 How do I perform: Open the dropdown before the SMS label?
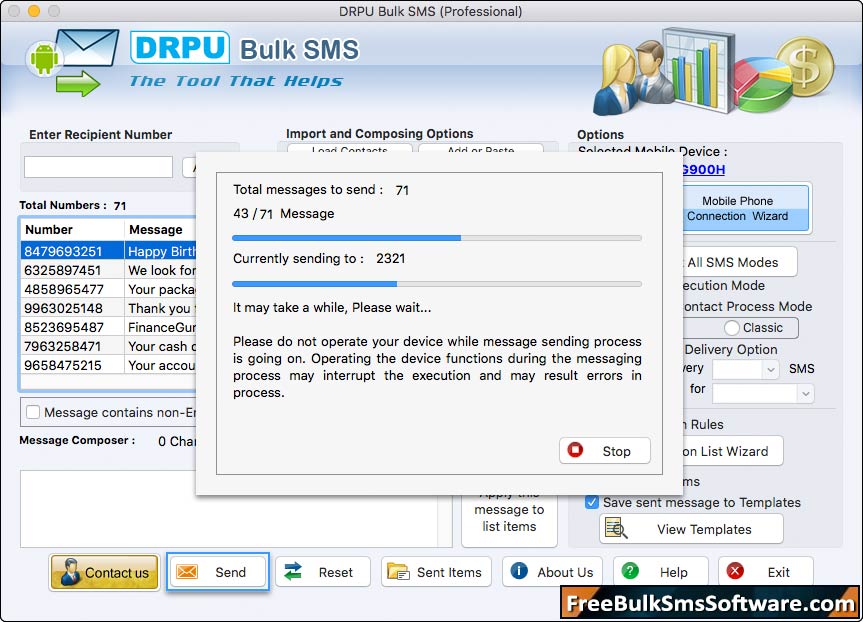pyautogui.click(x=745, y=369)
